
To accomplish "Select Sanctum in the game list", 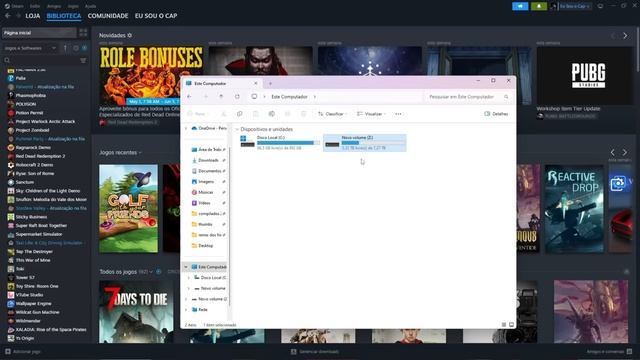I will pyautogui.click(x=24, y=182).
